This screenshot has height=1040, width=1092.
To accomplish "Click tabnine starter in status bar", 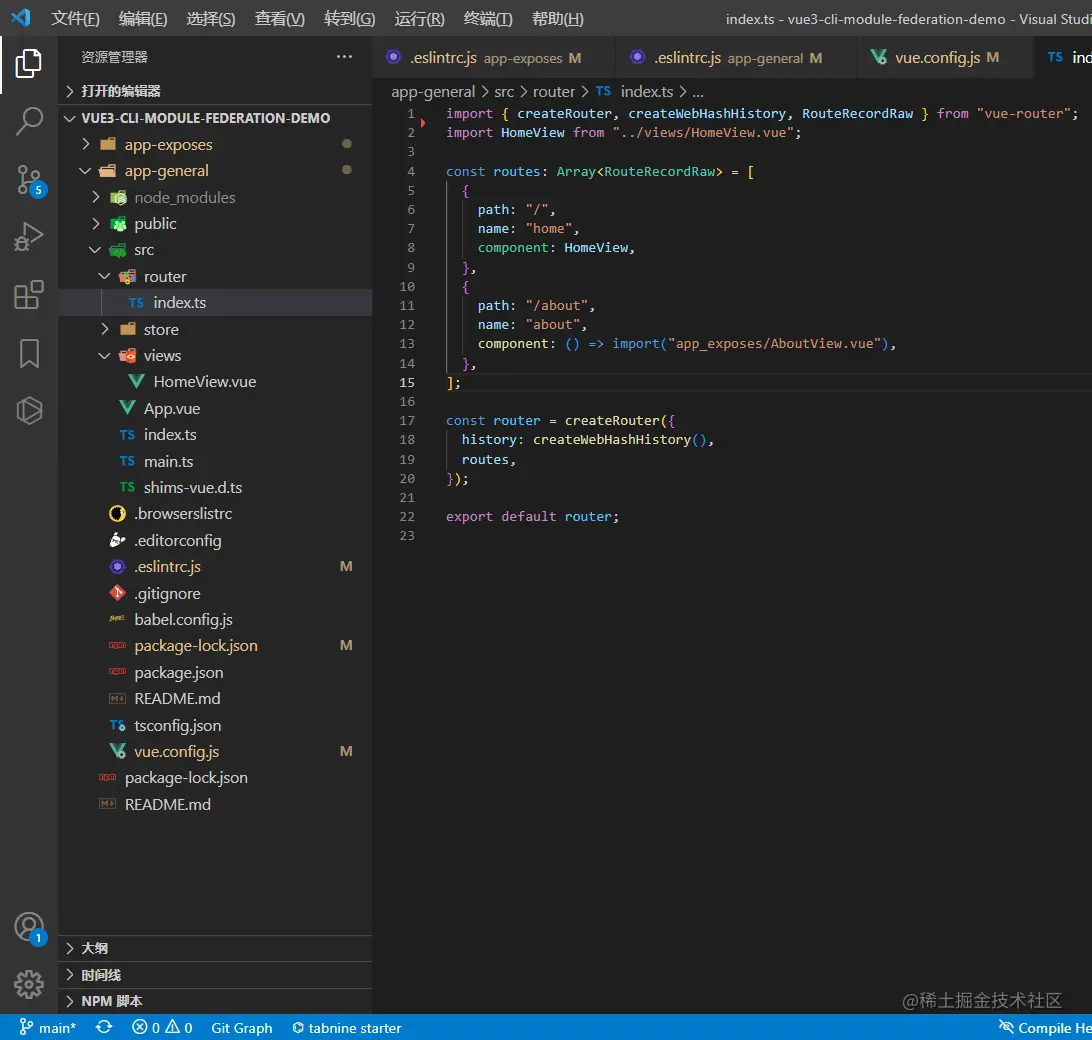I will pyautogui.click(x=346, y=1027).
